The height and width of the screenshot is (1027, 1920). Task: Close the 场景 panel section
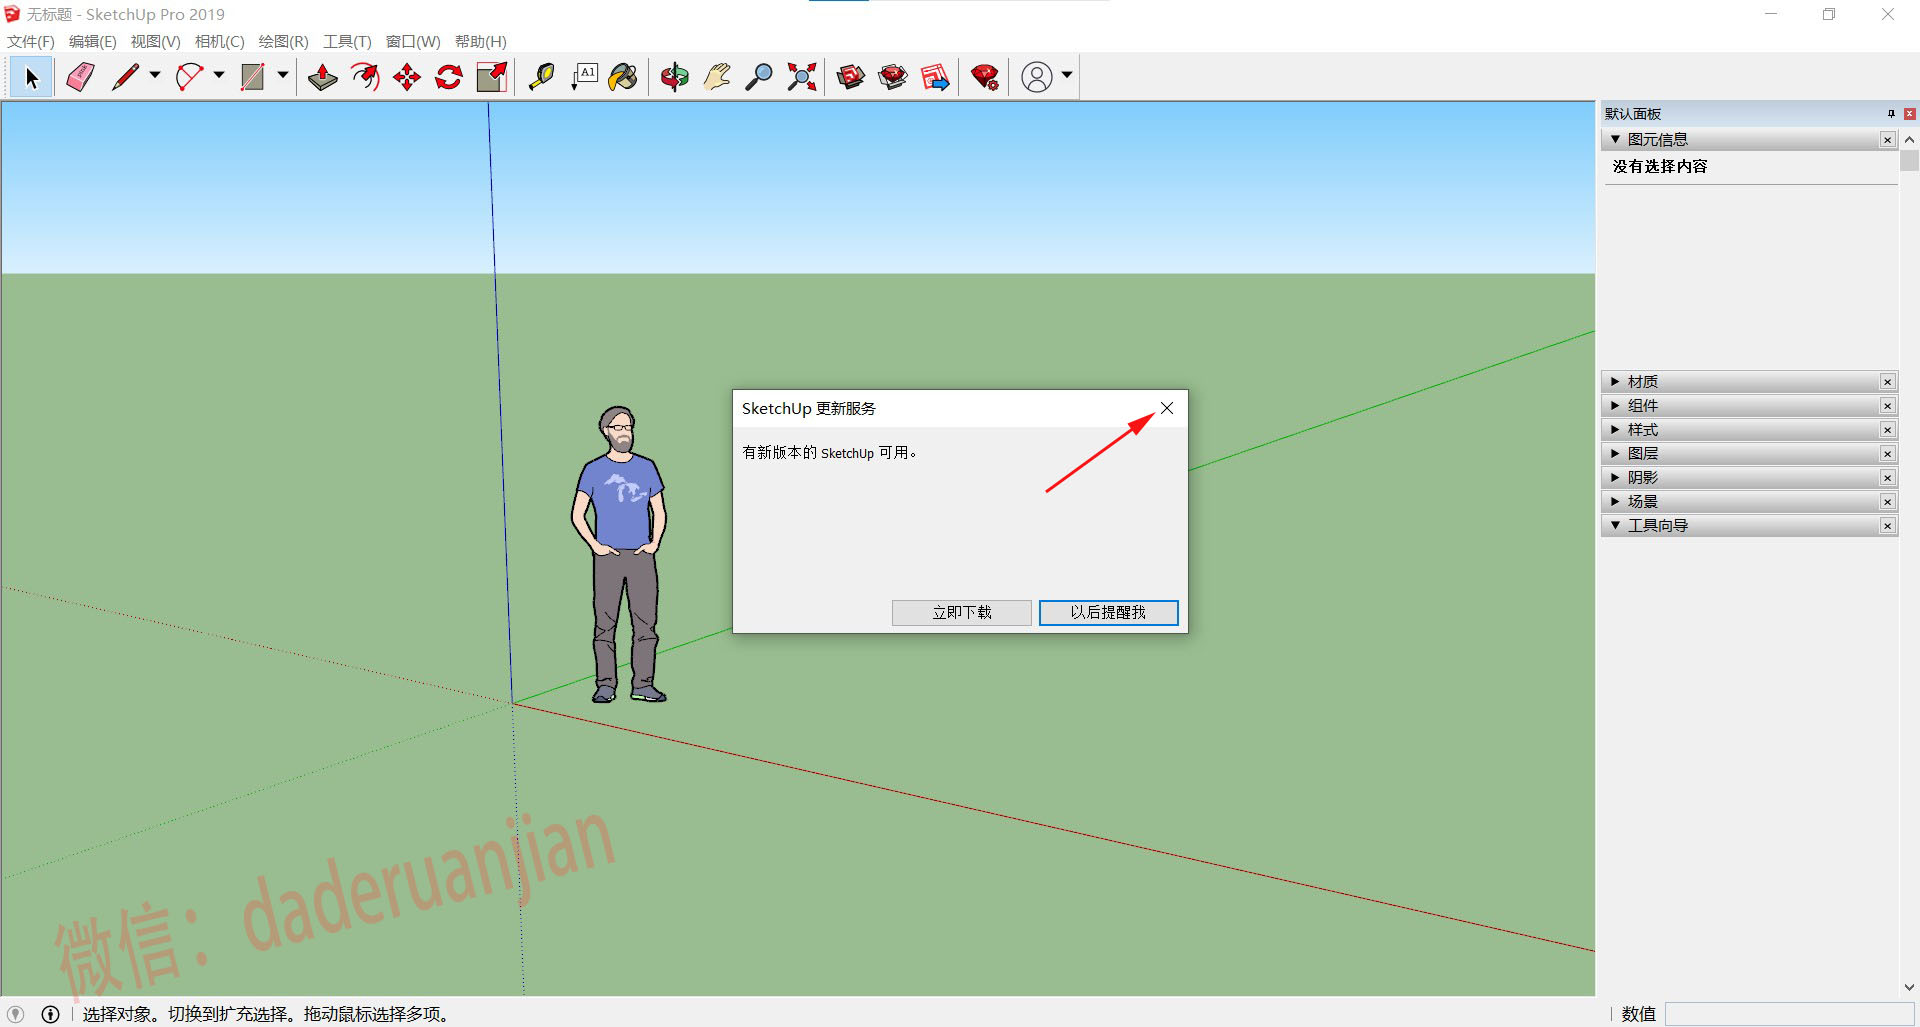(1888, 501)
